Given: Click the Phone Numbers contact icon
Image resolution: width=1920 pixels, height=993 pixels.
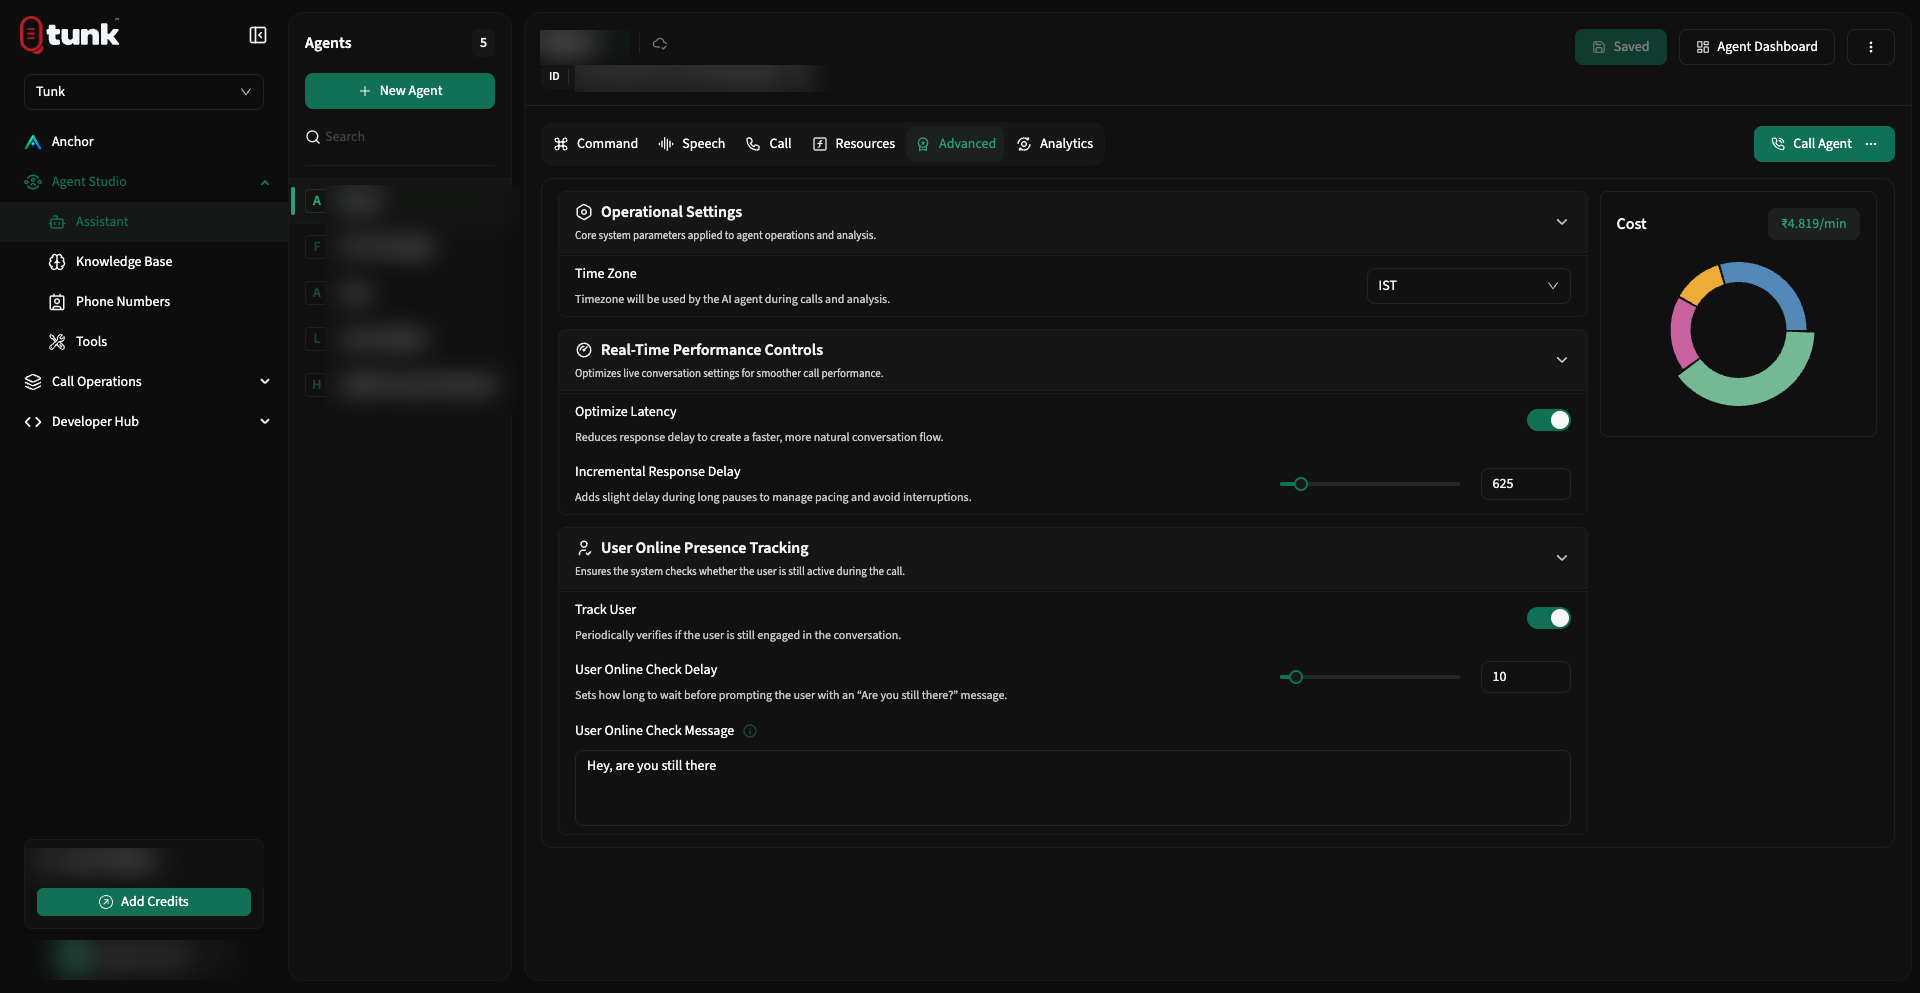Looking at the screenshot, I should point(57,302).
